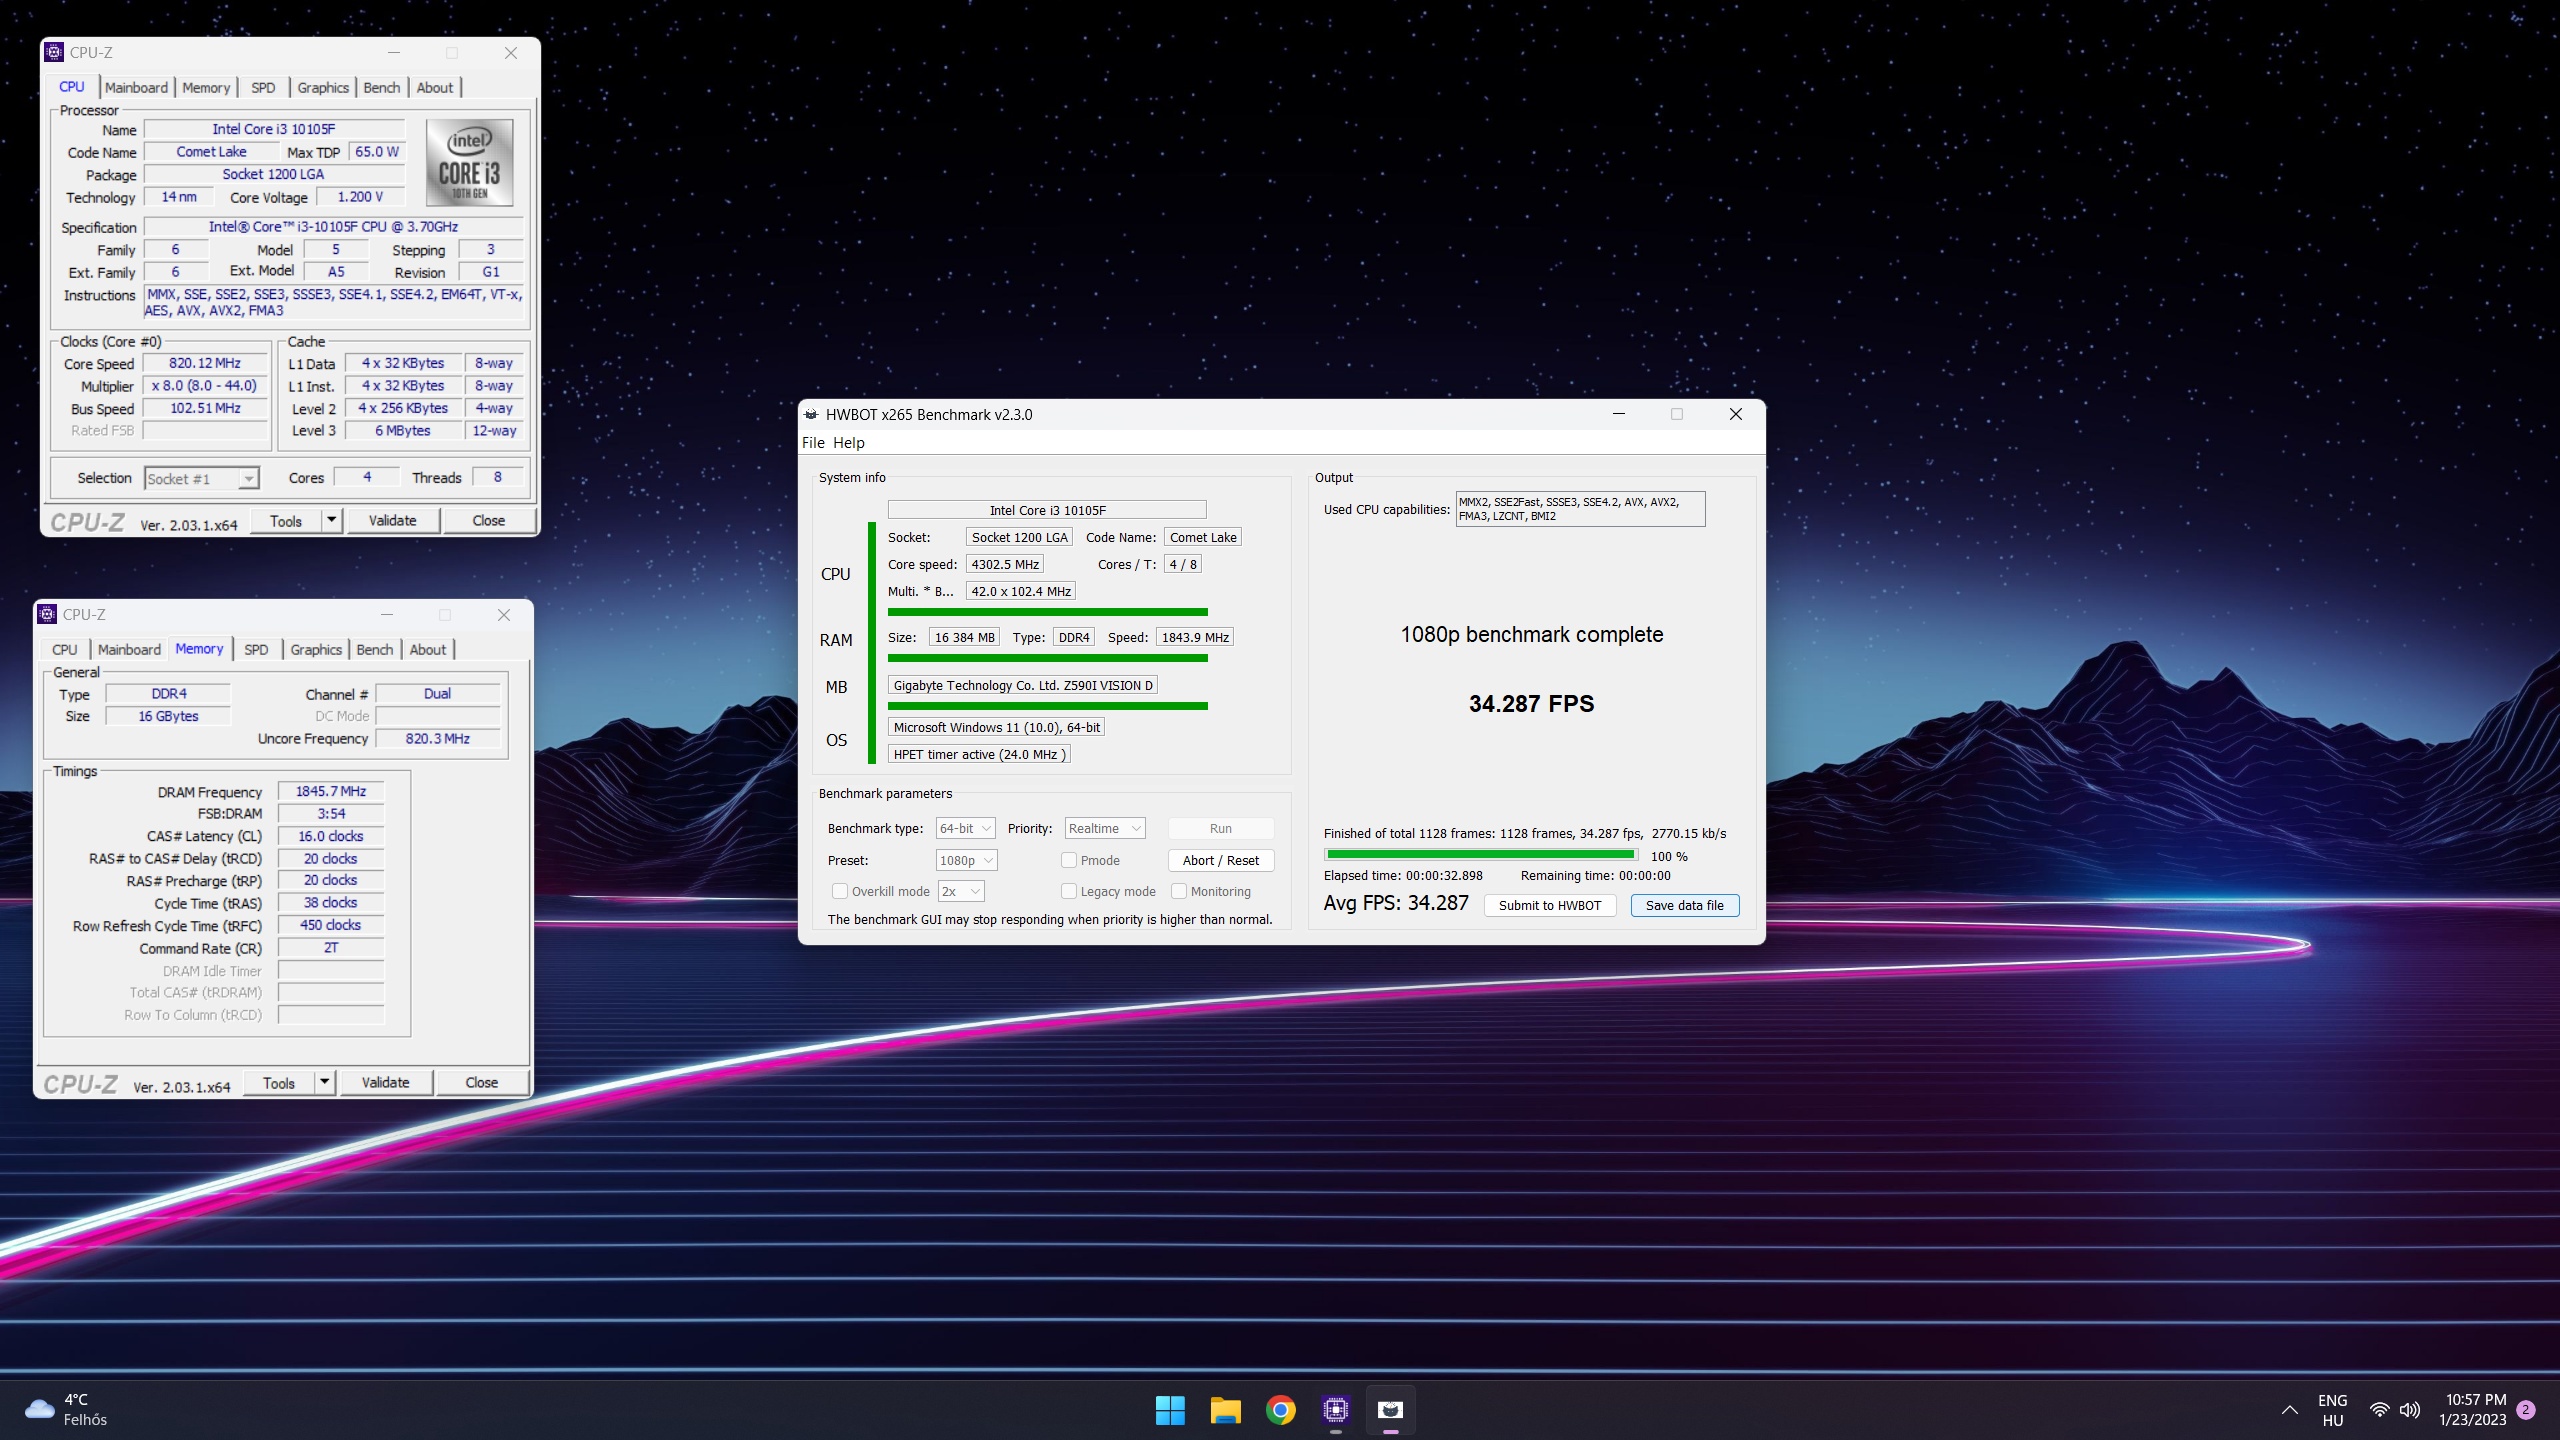This screenshot has height=1440, width=2560.
Task: Click the RAM Speed 1843.9 MHz field
Action: coord(1195,637)
